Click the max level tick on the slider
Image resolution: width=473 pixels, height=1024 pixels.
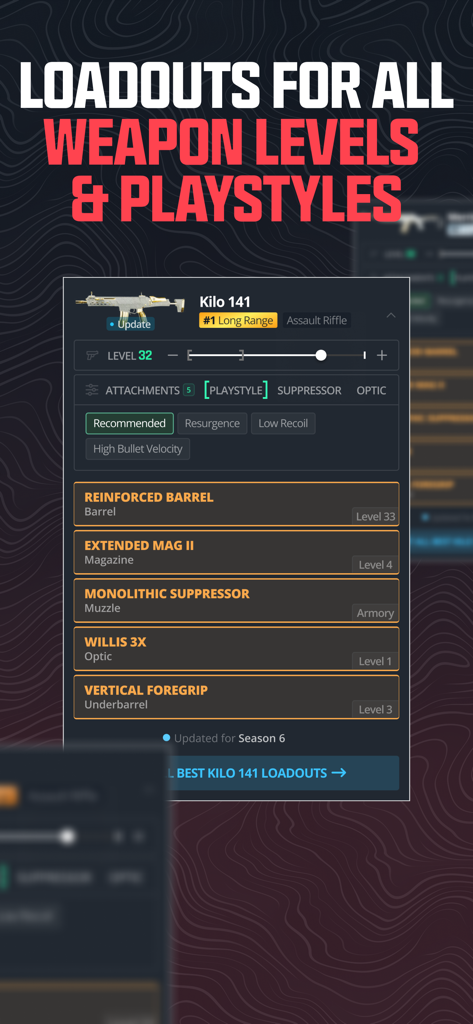click(x=365, y=355)
